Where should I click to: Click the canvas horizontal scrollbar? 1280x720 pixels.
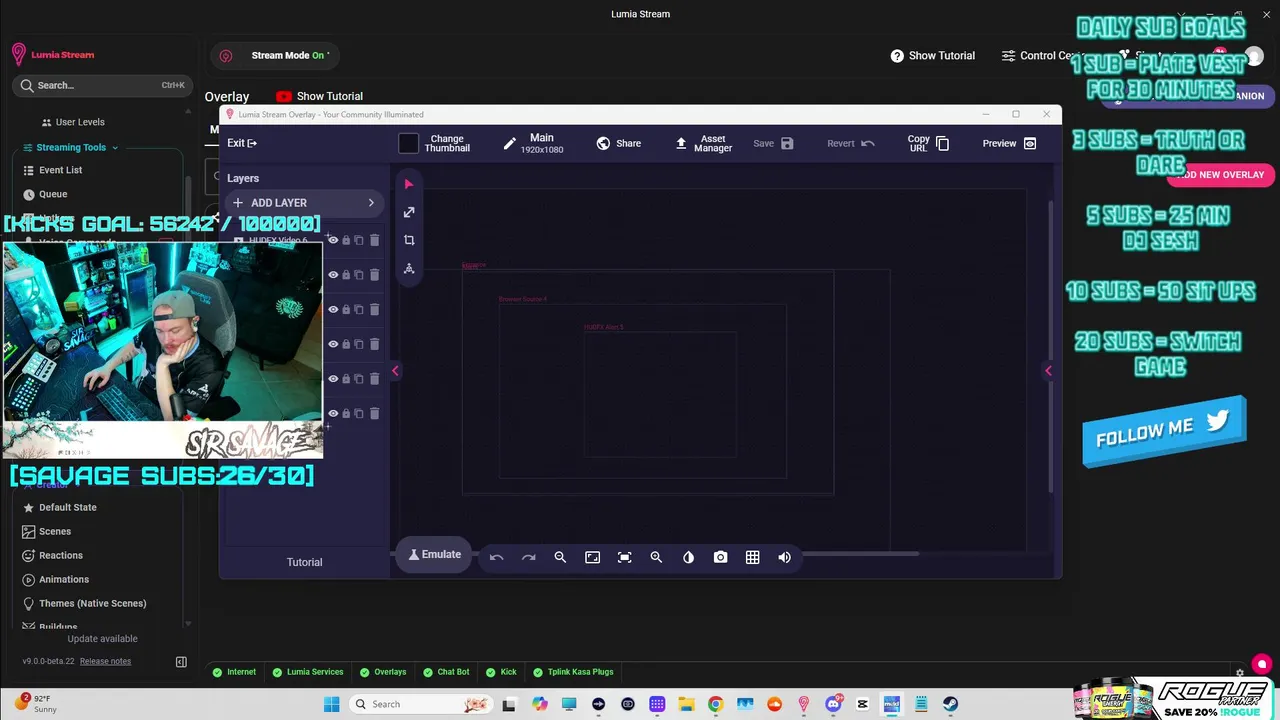860,553
